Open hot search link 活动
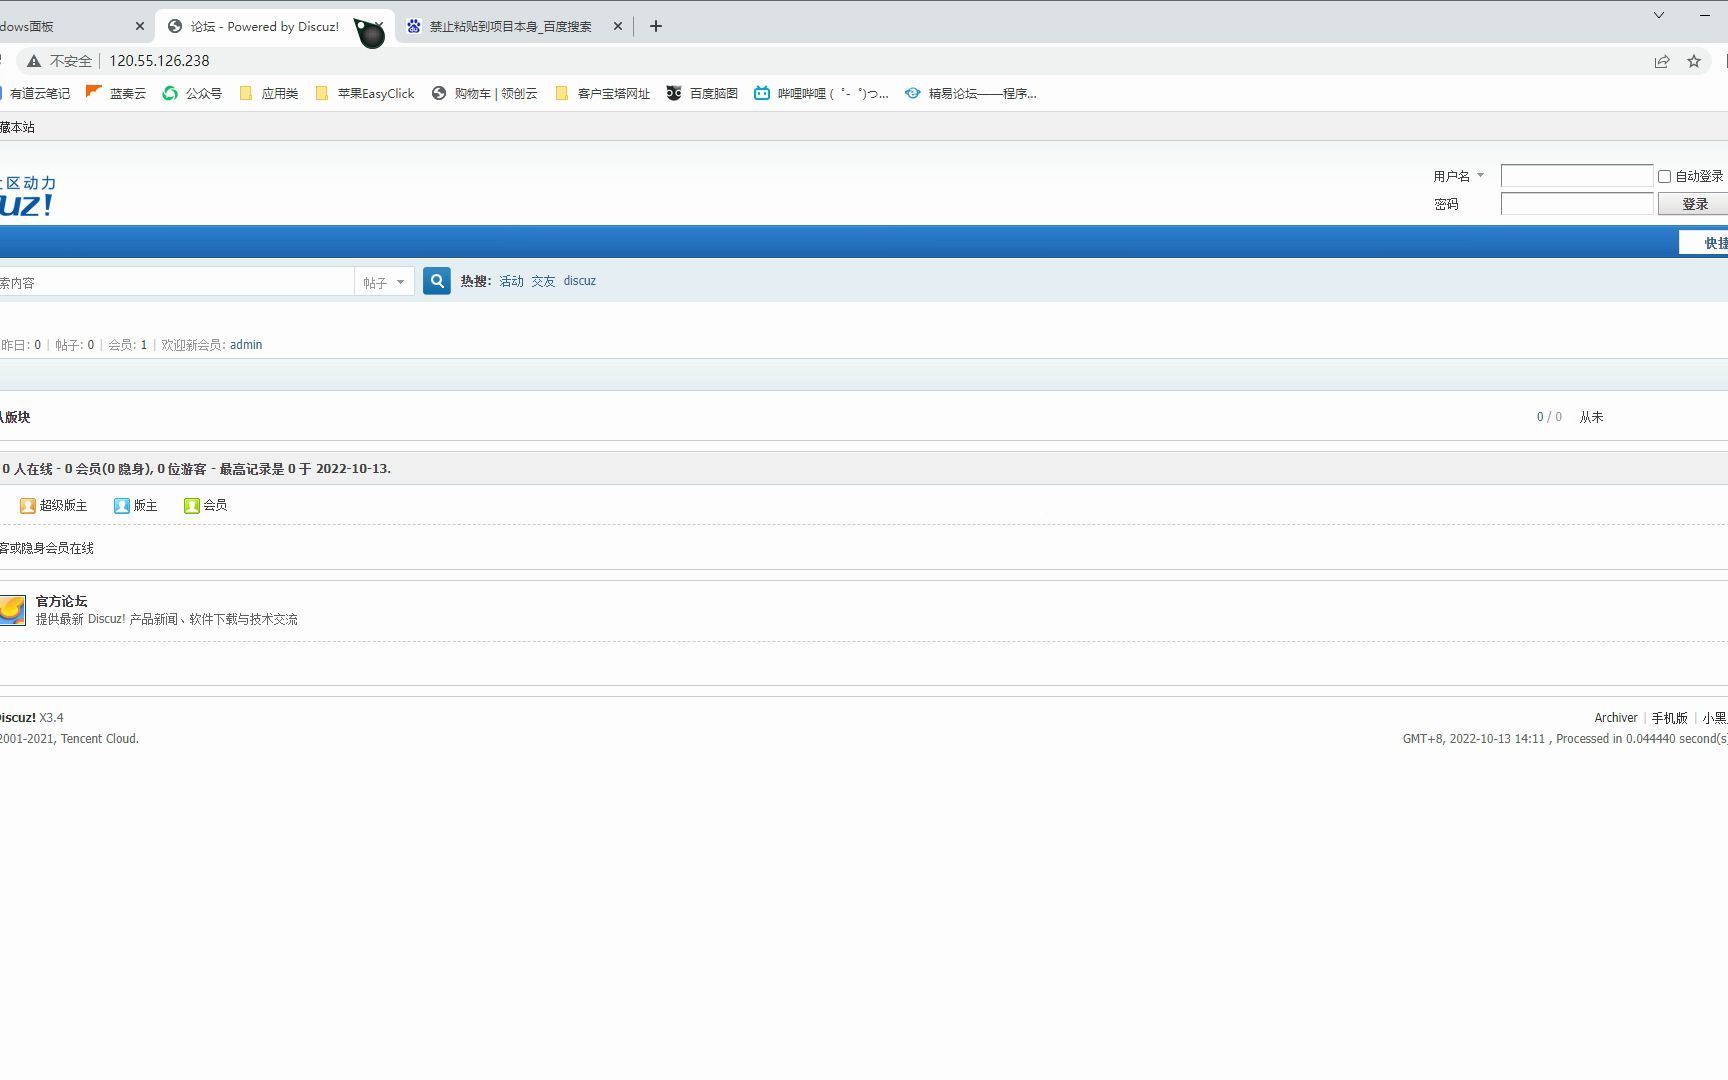The image size is (1728, 1080). pos(512,281)
